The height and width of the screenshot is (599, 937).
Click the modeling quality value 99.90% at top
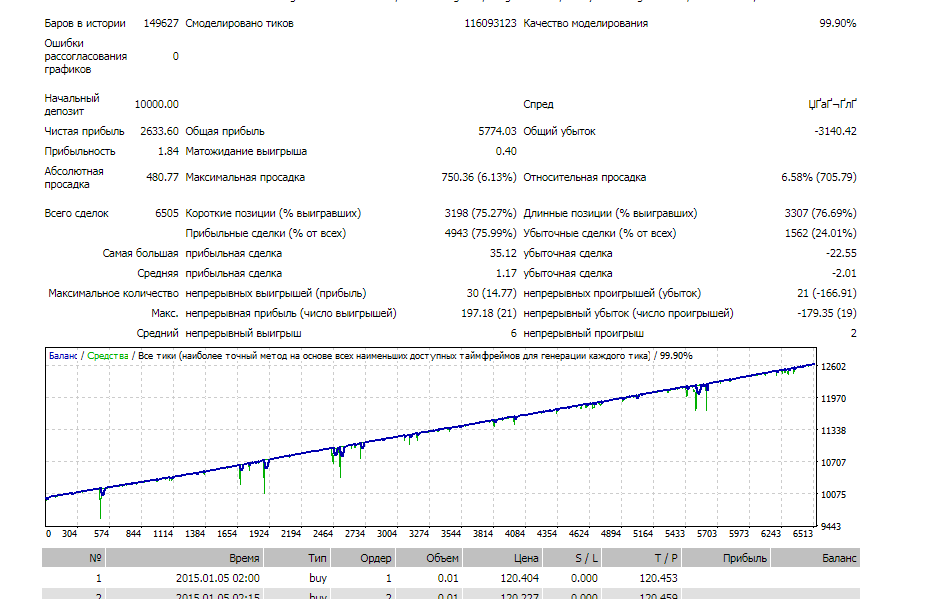click(x=837, y=23)
